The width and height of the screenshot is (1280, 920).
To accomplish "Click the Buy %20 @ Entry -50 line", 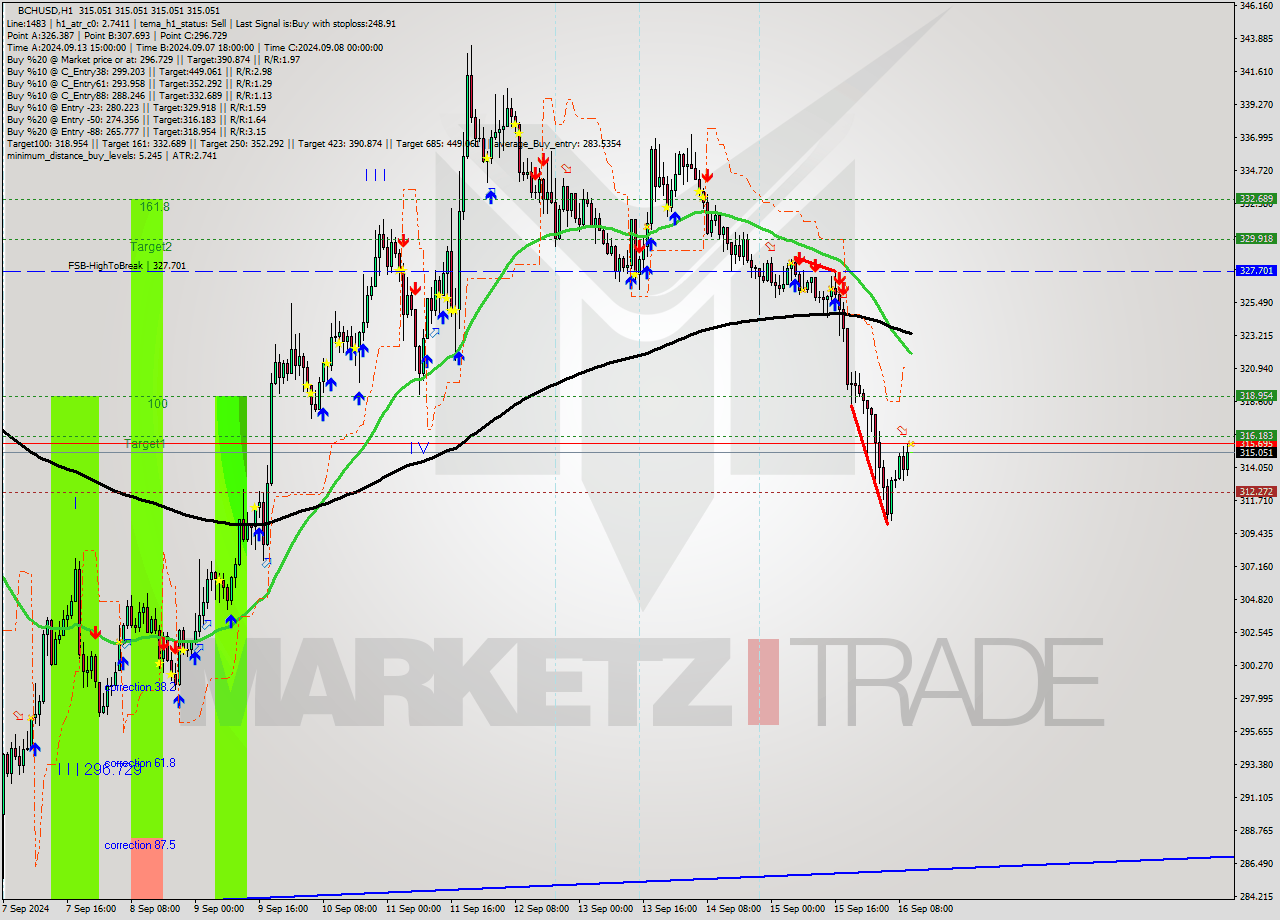I will (136, 119).
